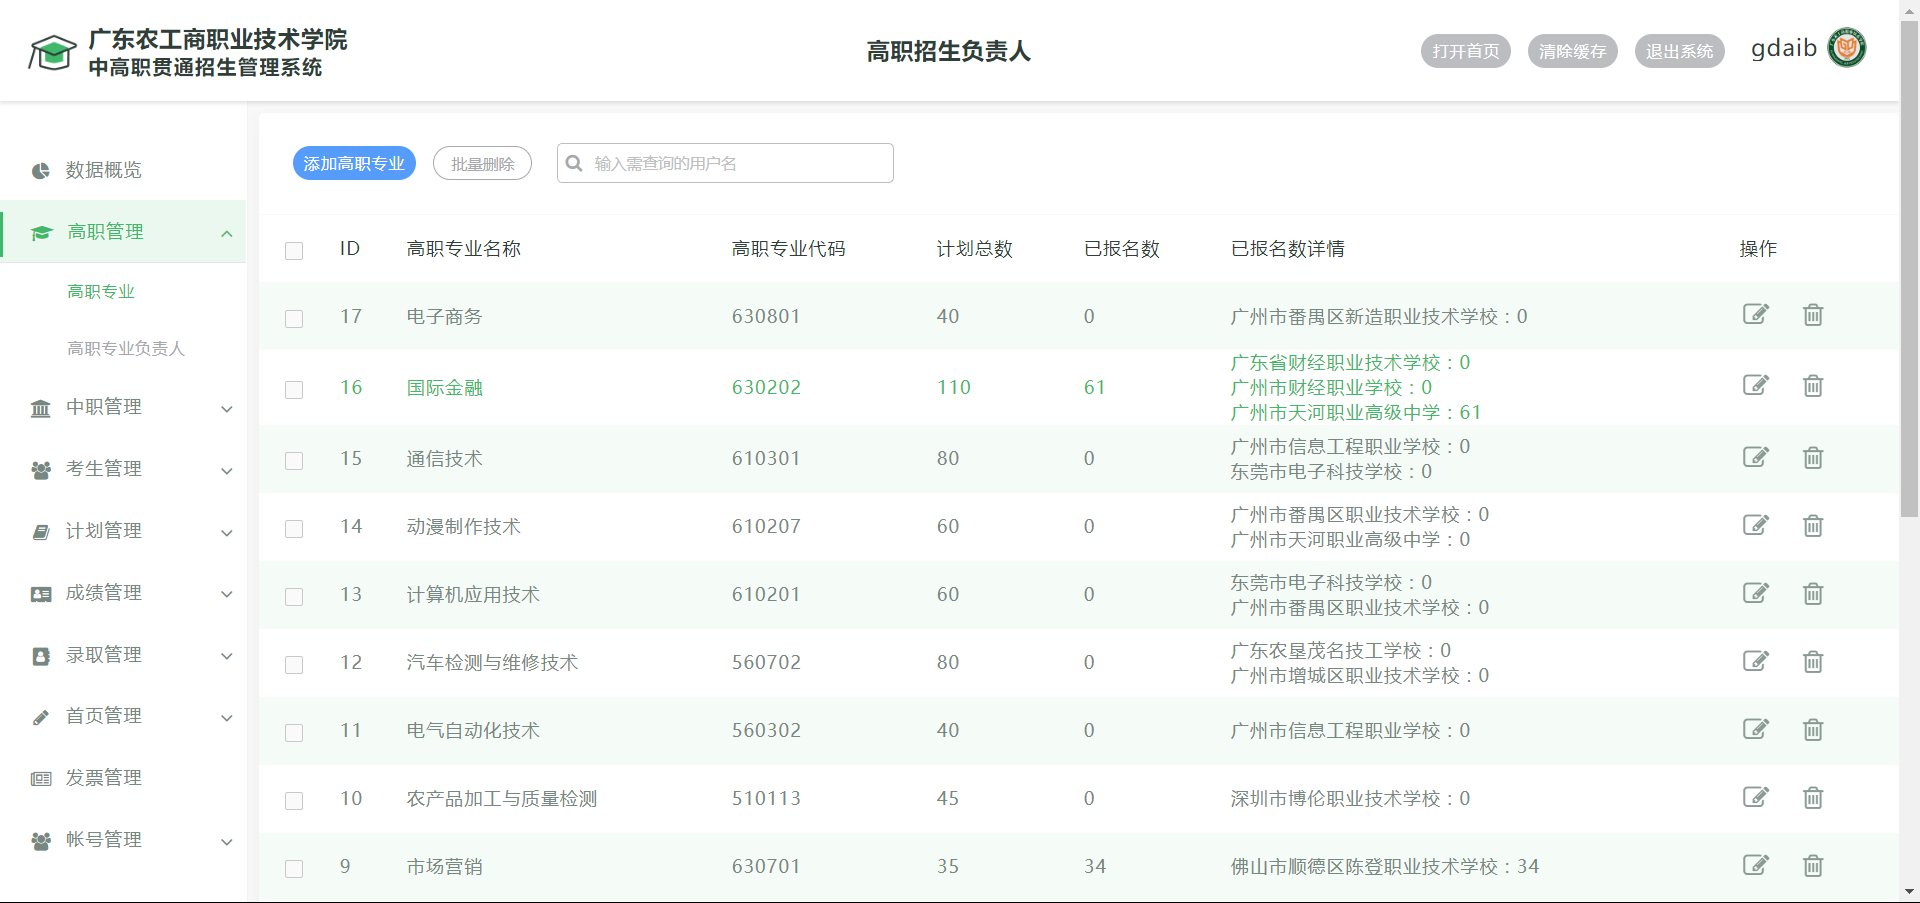The width and height of the screenshot is (1920, 903).
Task: Check the box for ID 14
Action: (x=294, y=528)
